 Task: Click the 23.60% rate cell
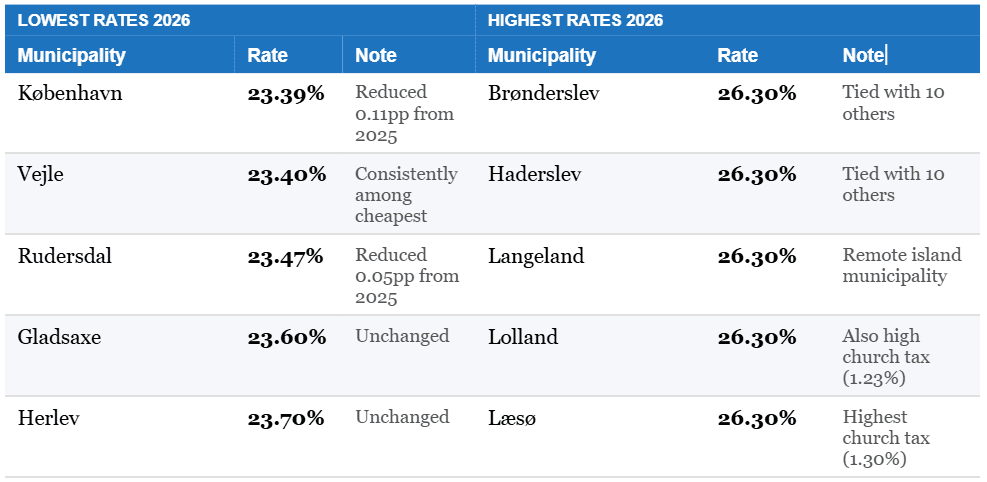click(x=287, y=338)
